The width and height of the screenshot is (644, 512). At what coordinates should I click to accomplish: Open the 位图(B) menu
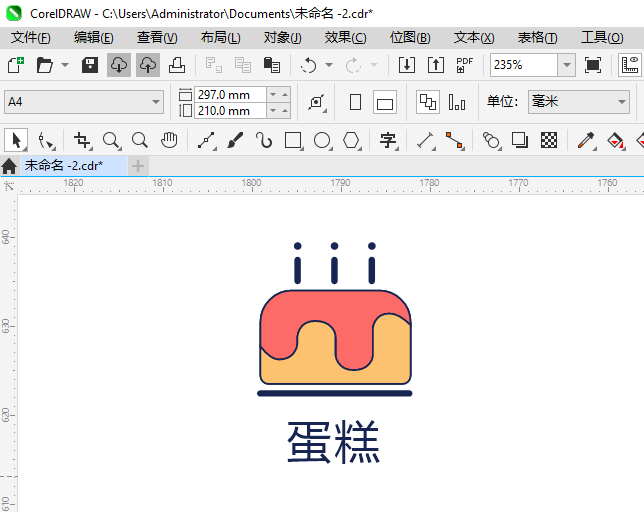click(410, 38)
